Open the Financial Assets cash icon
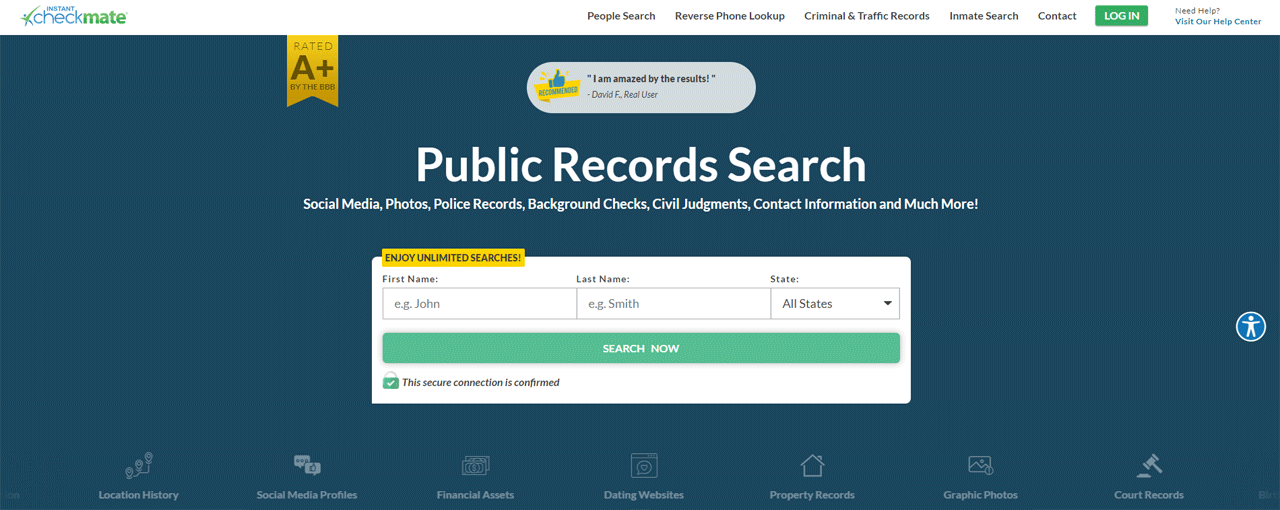Image resolution: width=1280 pixels, height=510 pixels. [475, 466]
